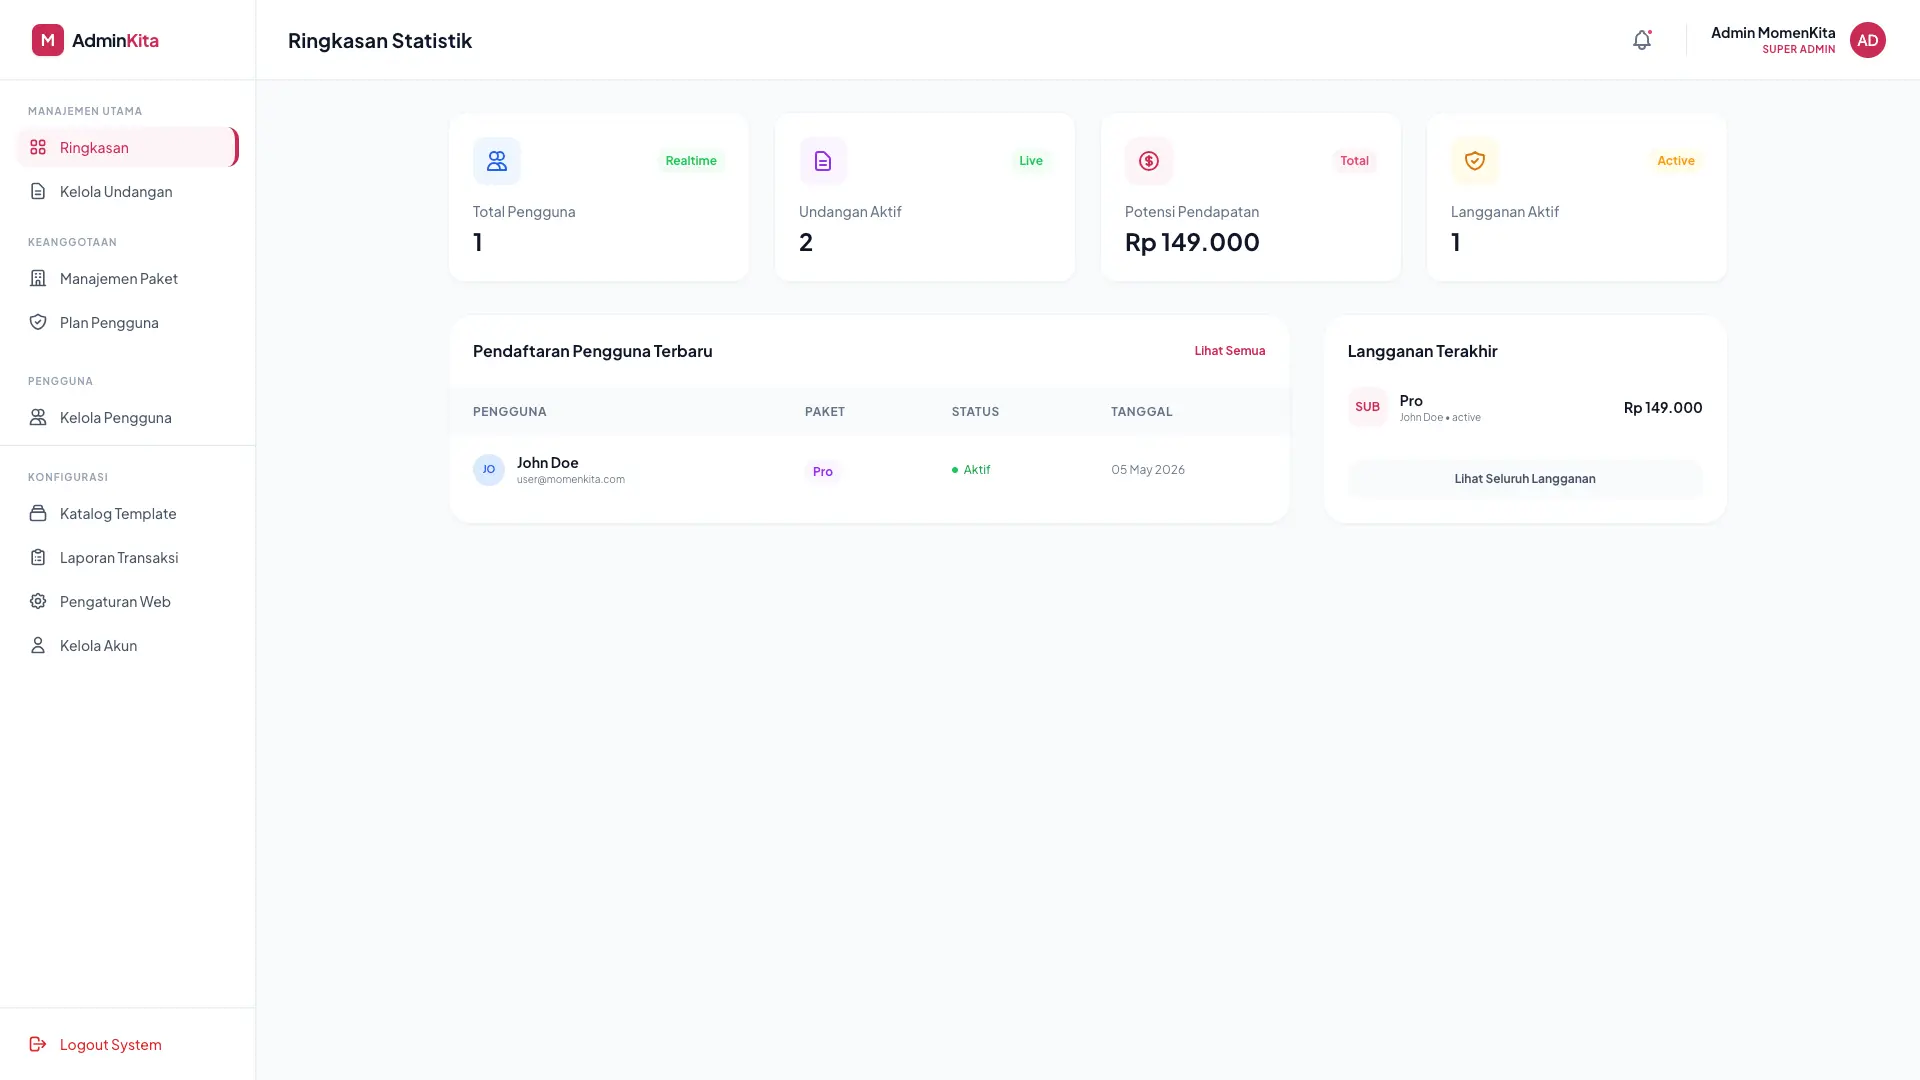1920x1080 pixels.
Task: Click the PENGGUNA column header
Action: click(x=510, y=412)
